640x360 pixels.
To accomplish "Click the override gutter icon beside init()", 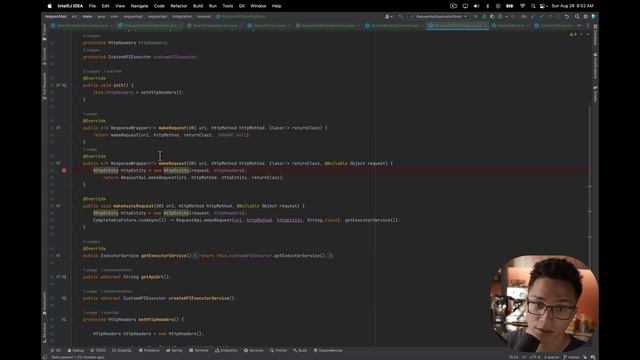I will click(61, 85).
